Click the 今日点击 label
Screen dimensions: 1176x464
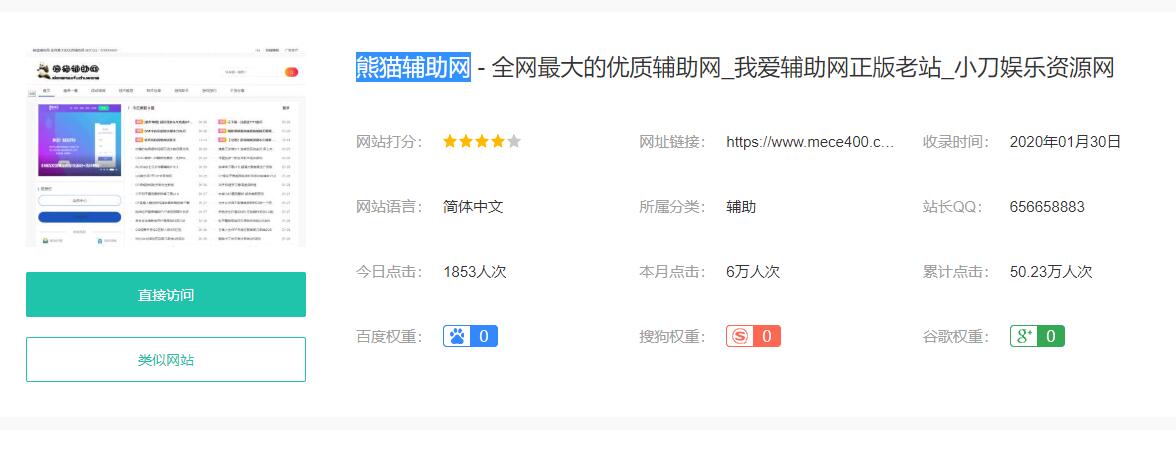tap(389, 271)
